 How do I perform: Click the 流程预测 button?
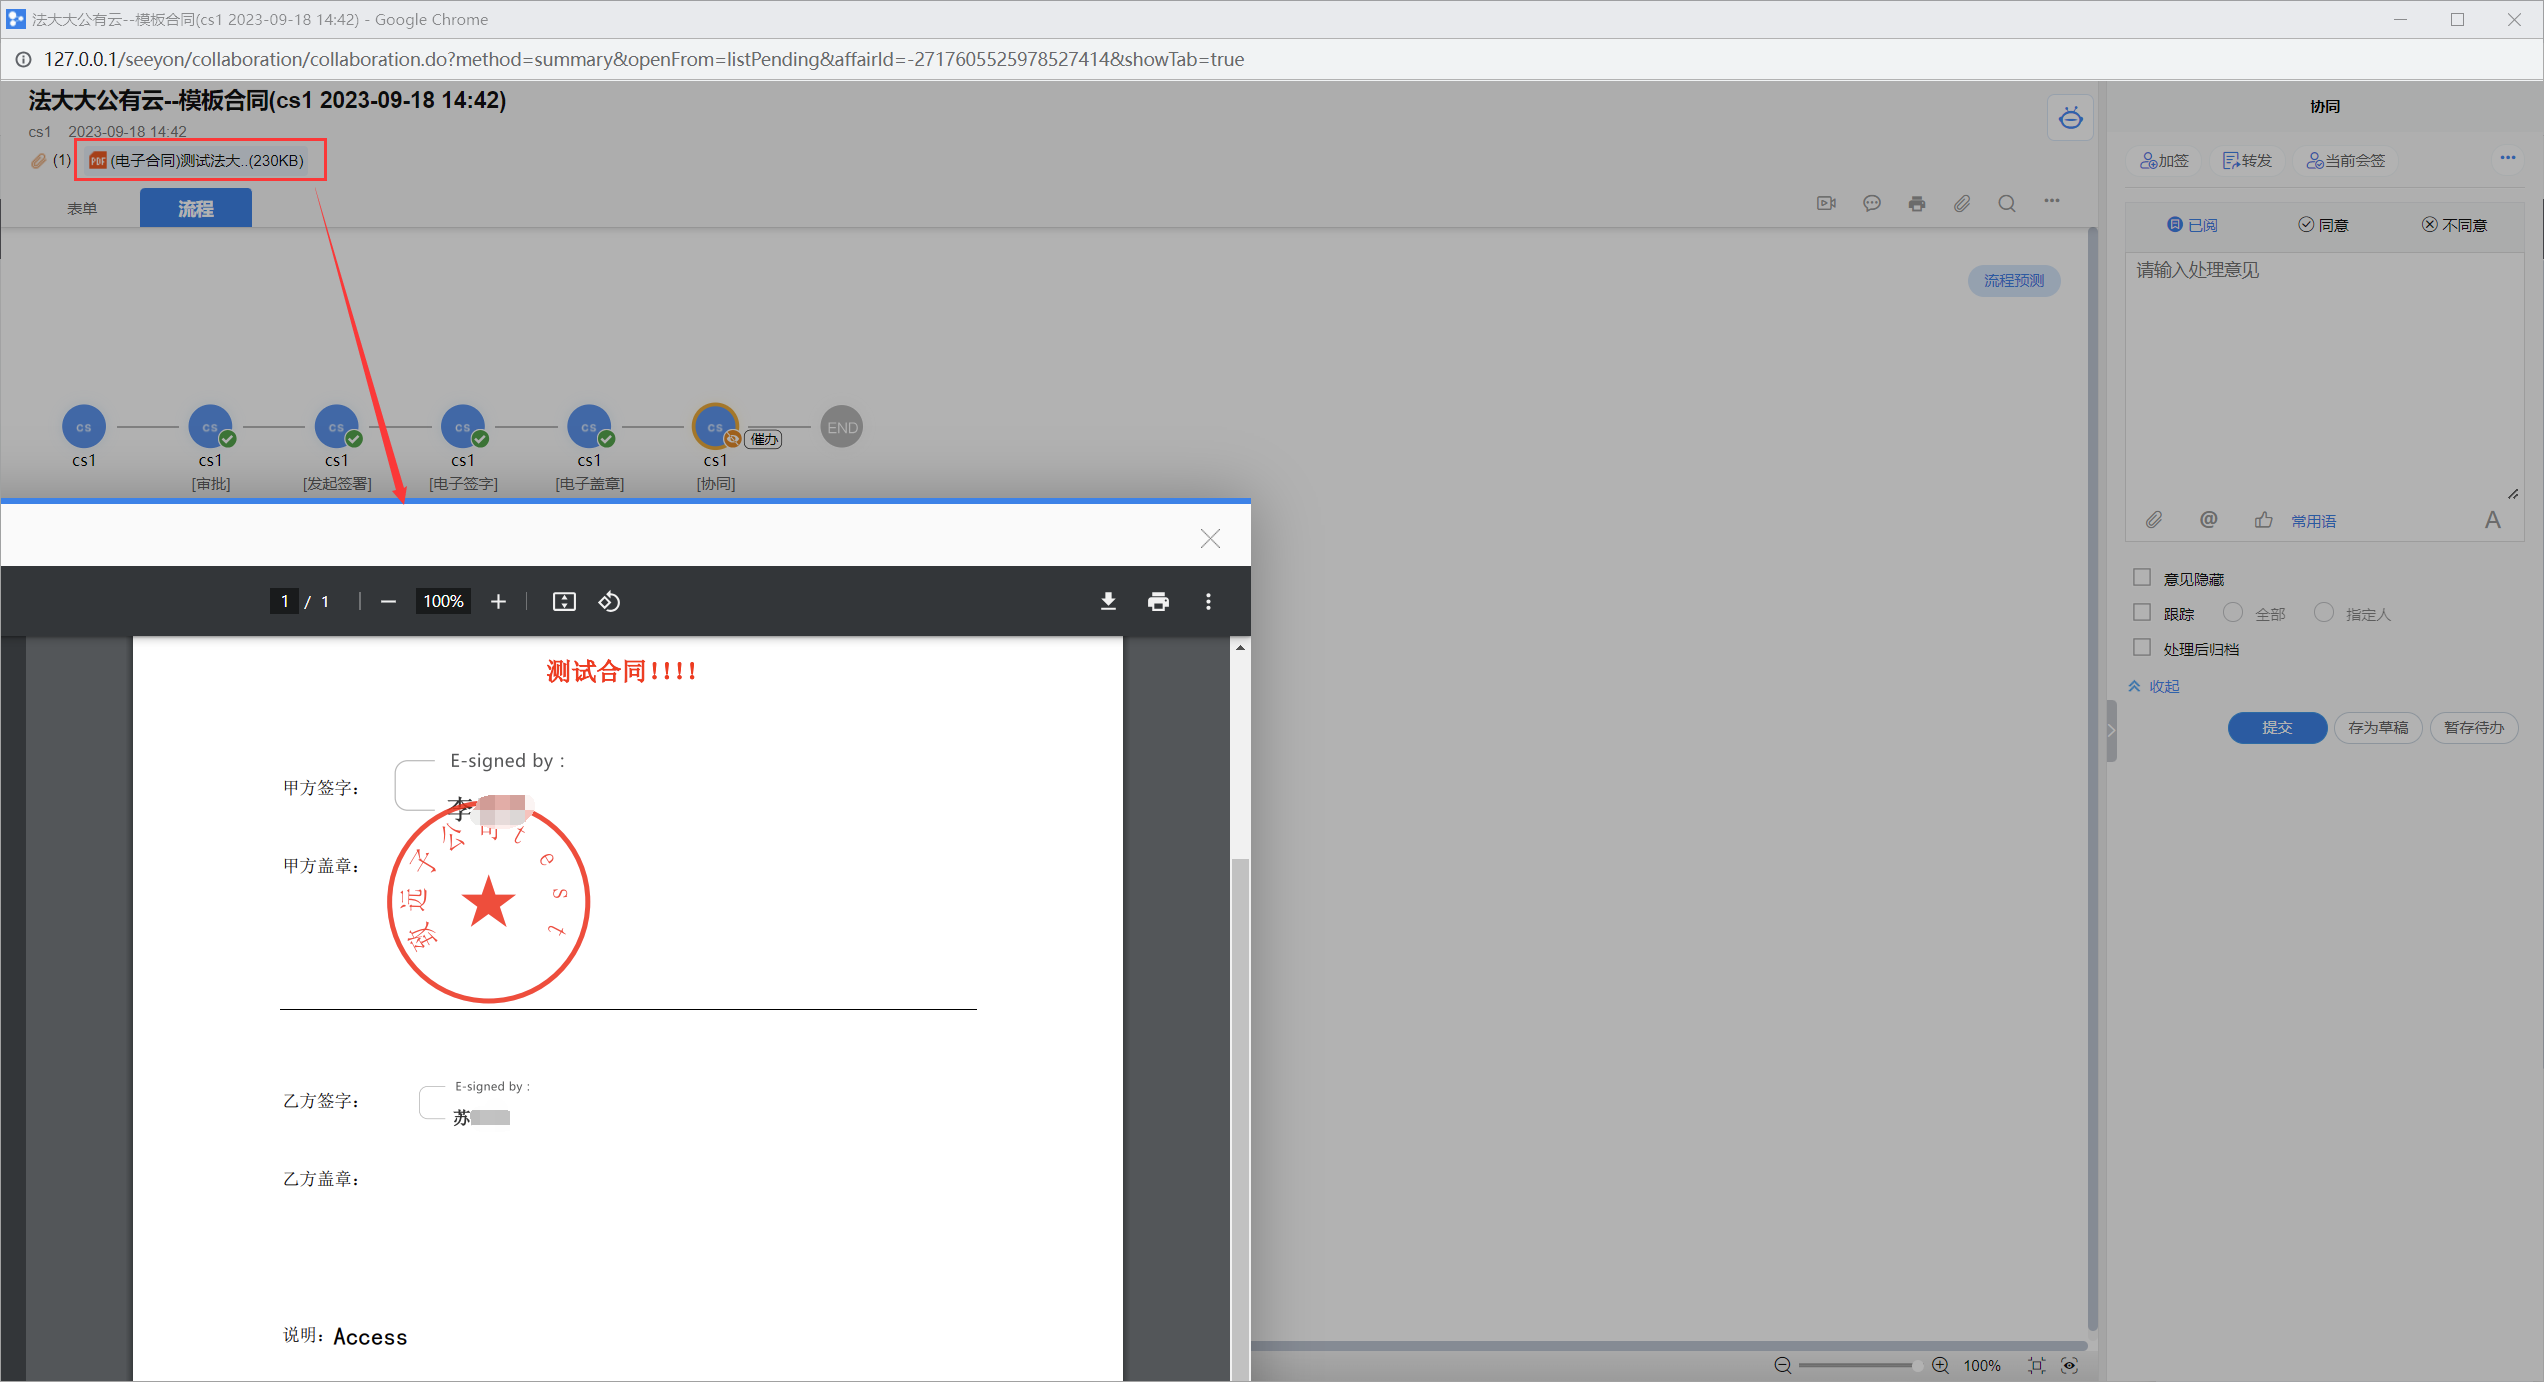coord(2013,280)
